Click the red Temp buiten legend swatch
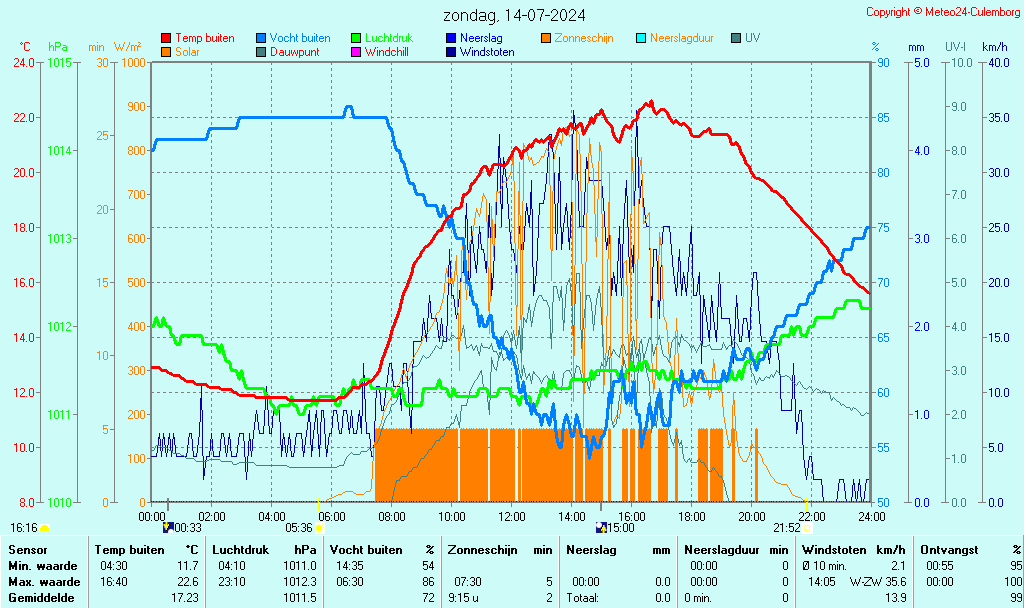The height and width of the screenshot is (608, 1026). click(x=166, y=38)
